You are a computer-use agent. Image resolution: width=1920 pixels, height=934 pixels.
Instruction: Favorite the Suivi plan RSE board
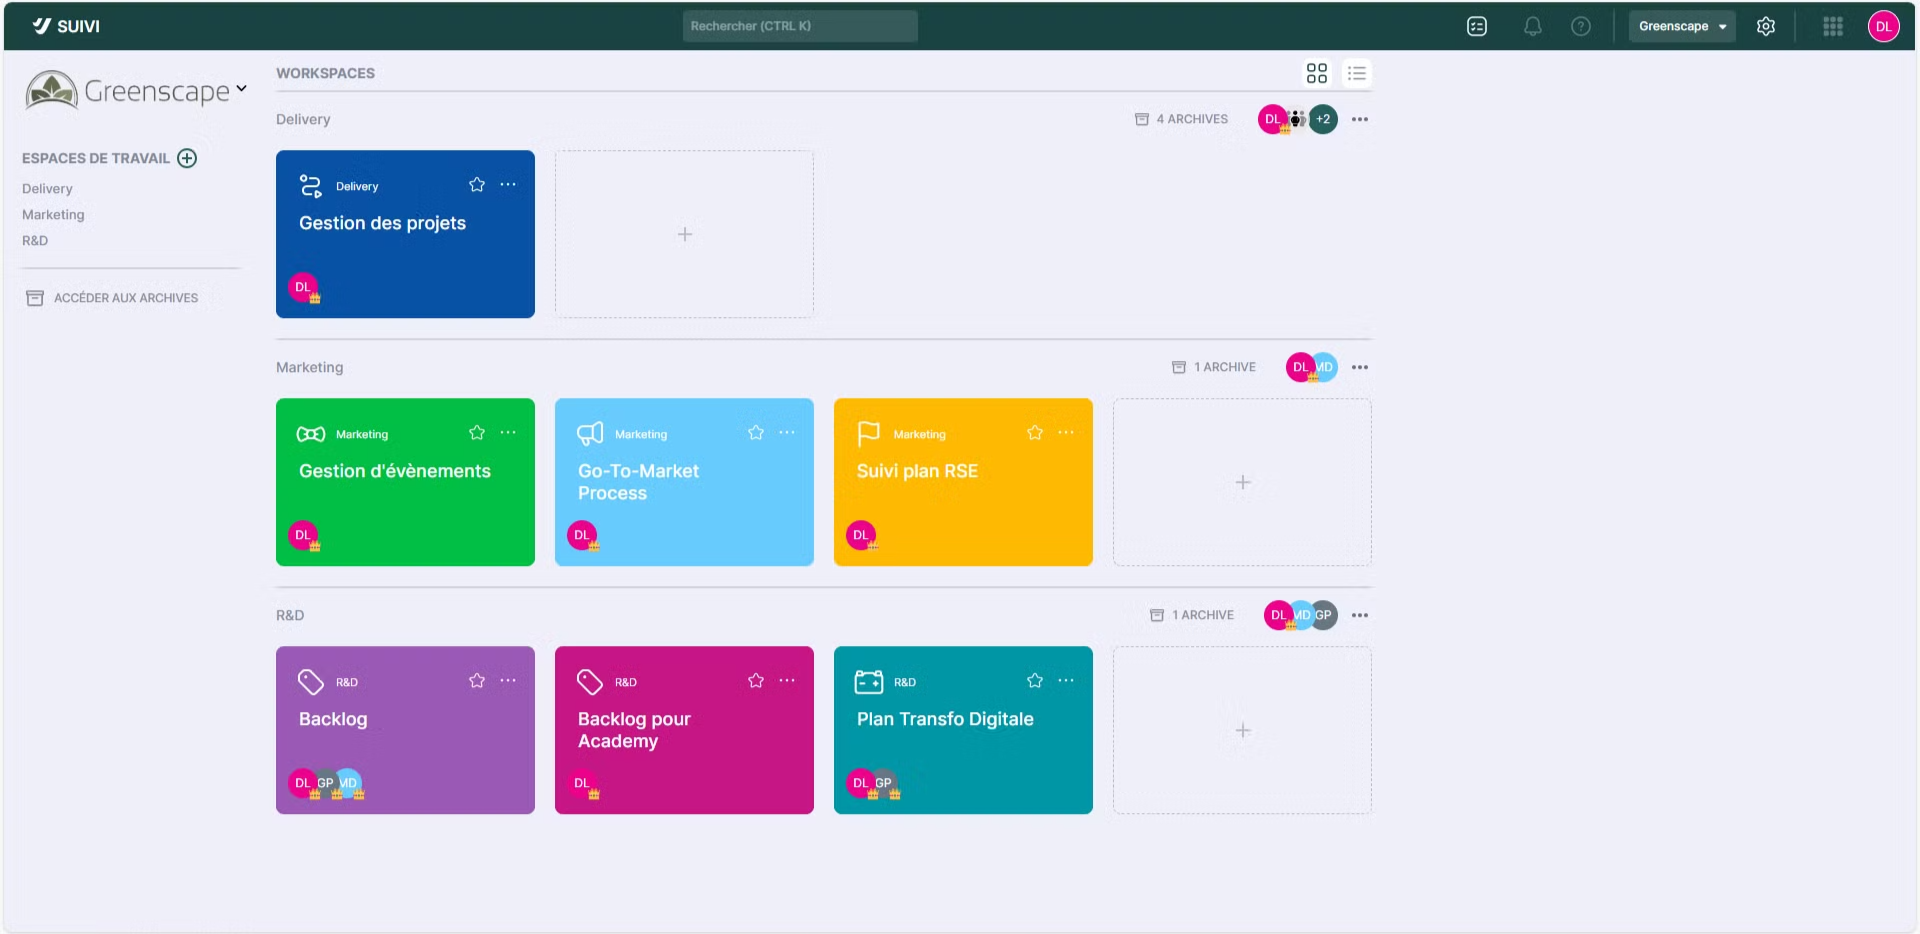(x=1035, y=433)
